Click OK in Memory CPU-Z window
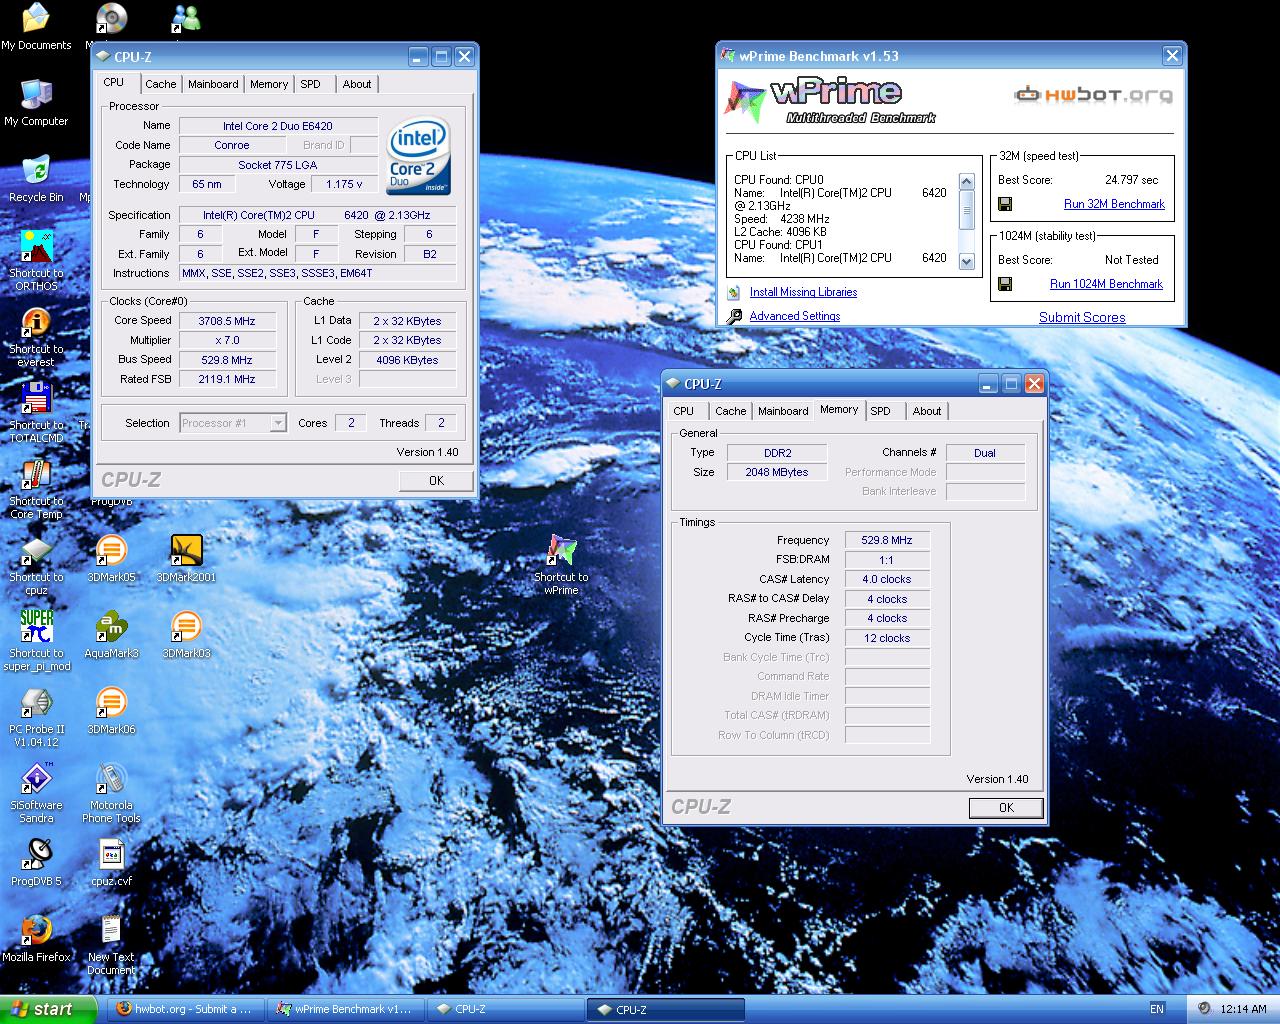The height and width of the screenshot is (1024, 1280). [1006, 808]
